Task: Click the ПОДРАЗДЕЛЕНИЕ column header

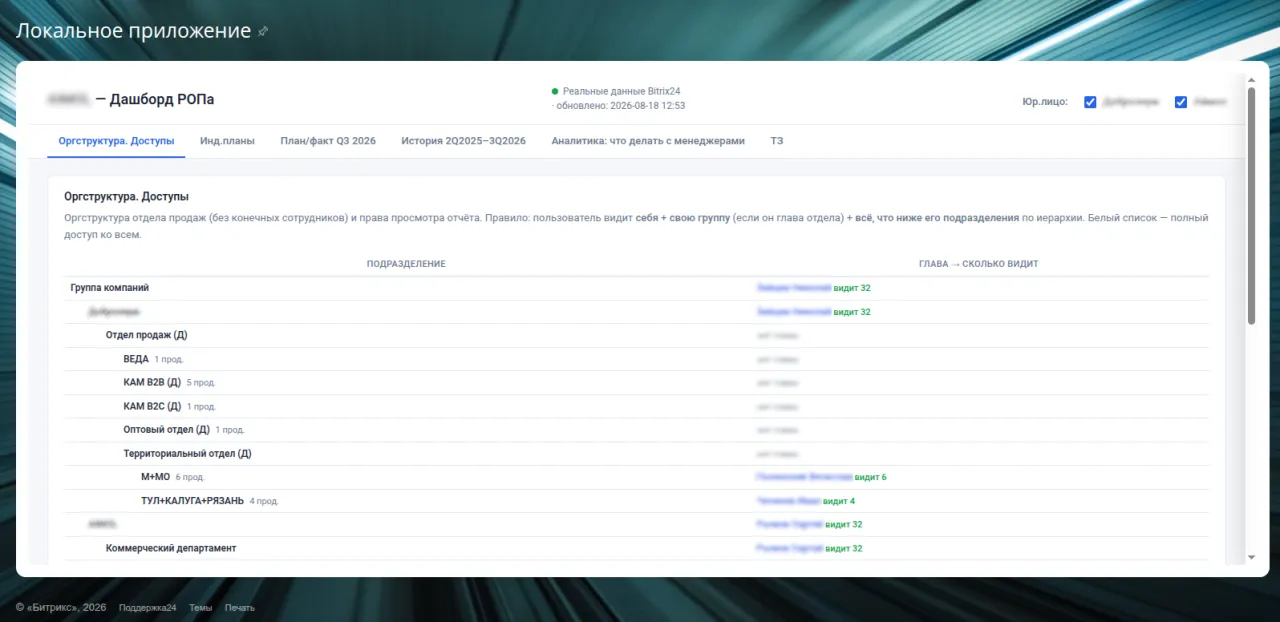Action: pyautogui.click(x=406, y=264)
